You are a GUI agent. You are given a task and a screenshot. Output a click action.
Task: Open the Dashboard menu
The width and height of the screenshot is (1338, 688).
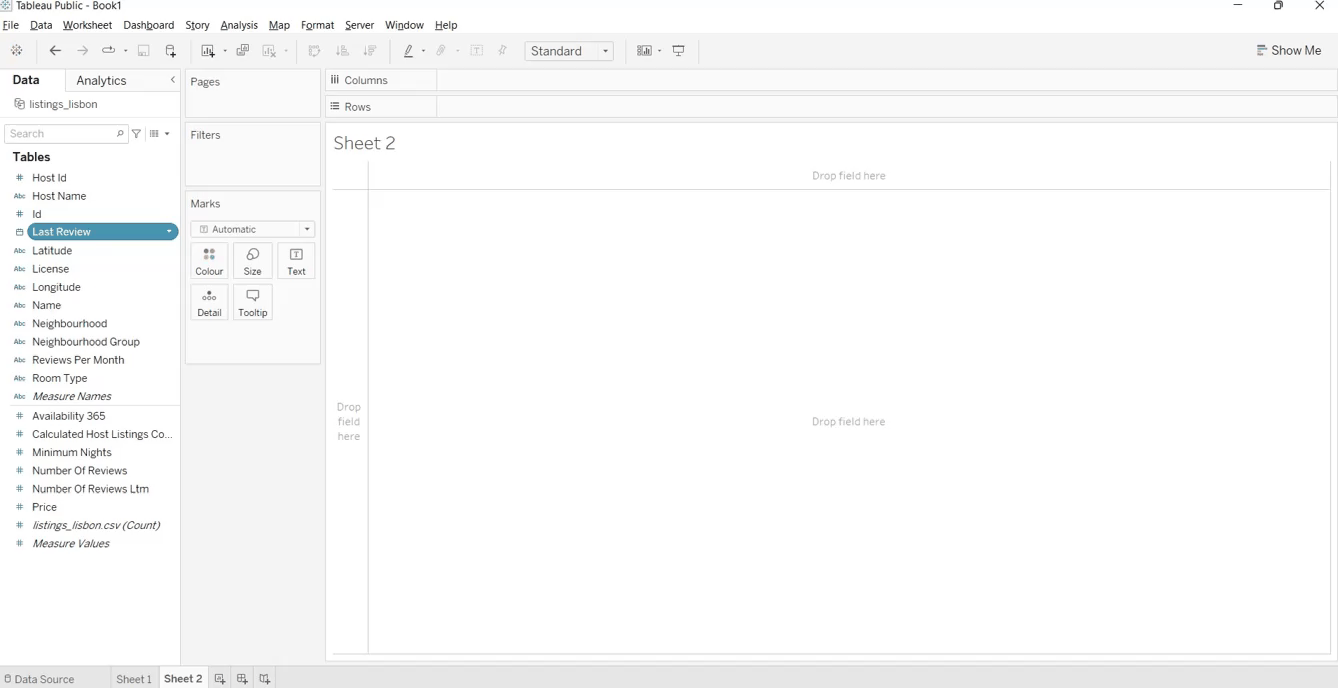point(148,25)
